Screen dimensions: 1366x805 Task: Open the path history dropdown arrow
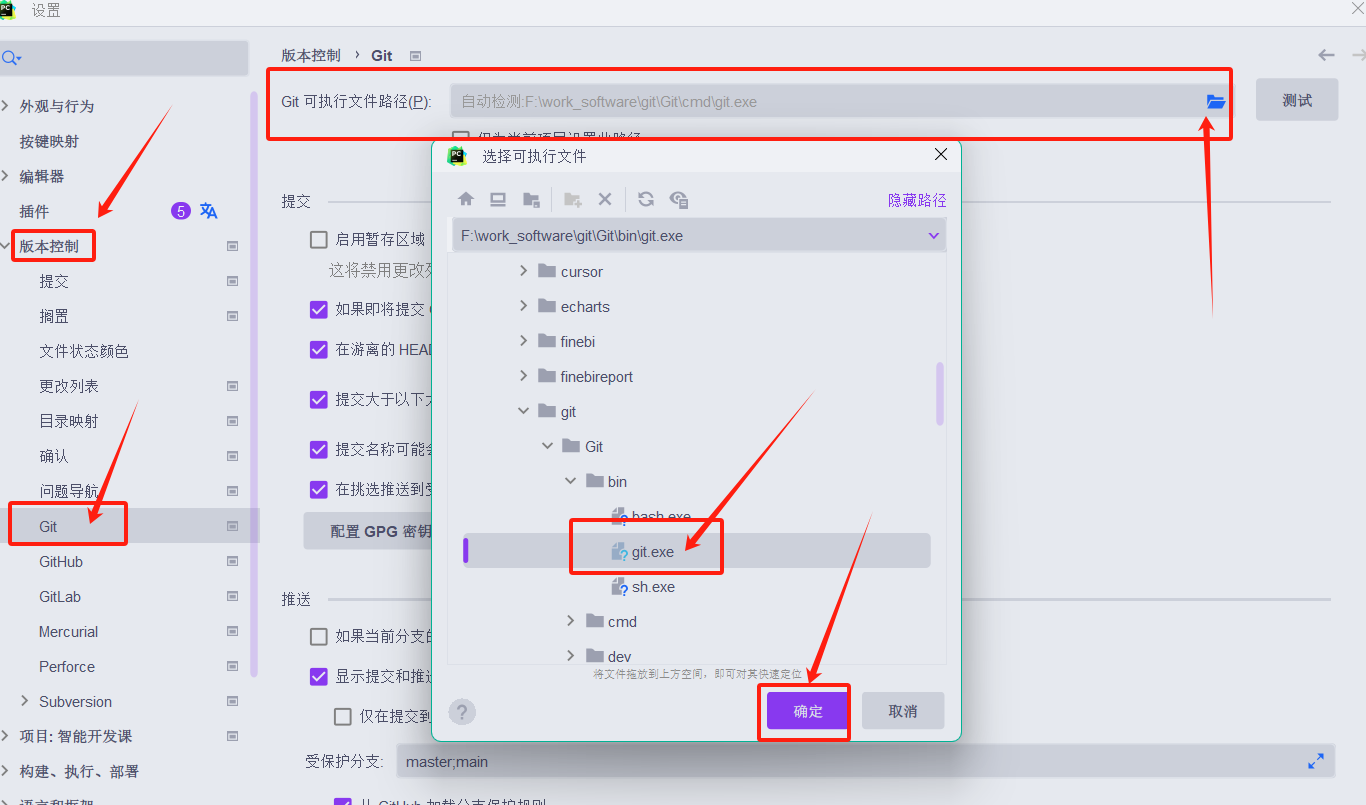tap(933, 236)
